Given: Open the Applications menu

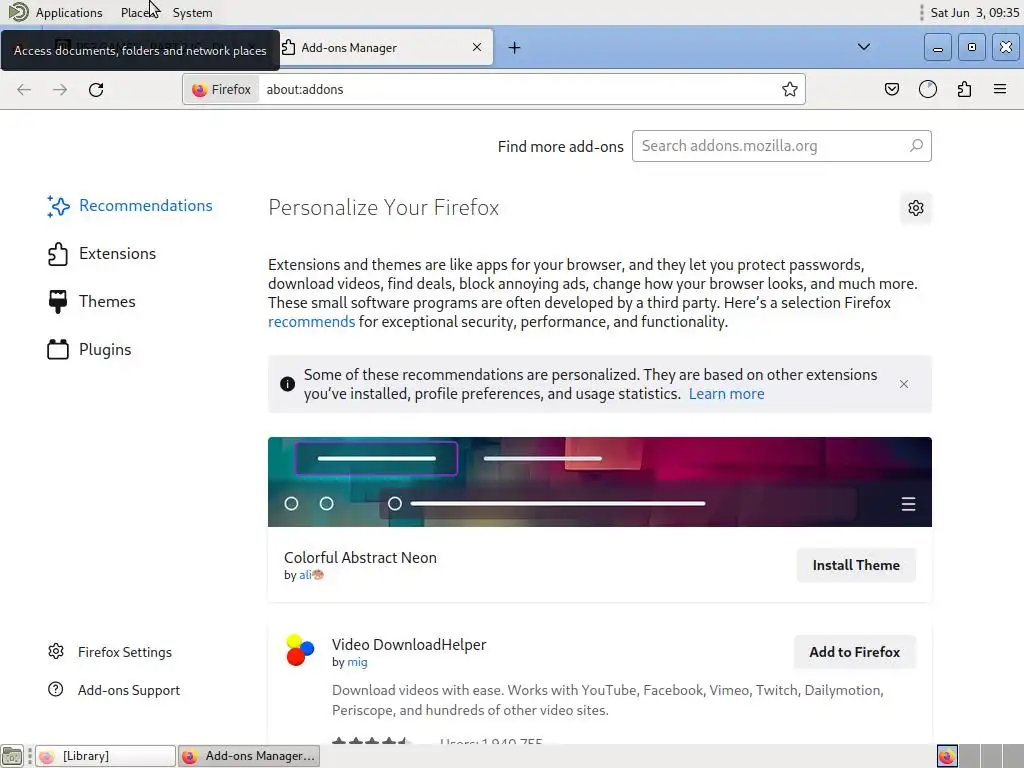Looking at the screenshot, I should click(x=69, y=12).
